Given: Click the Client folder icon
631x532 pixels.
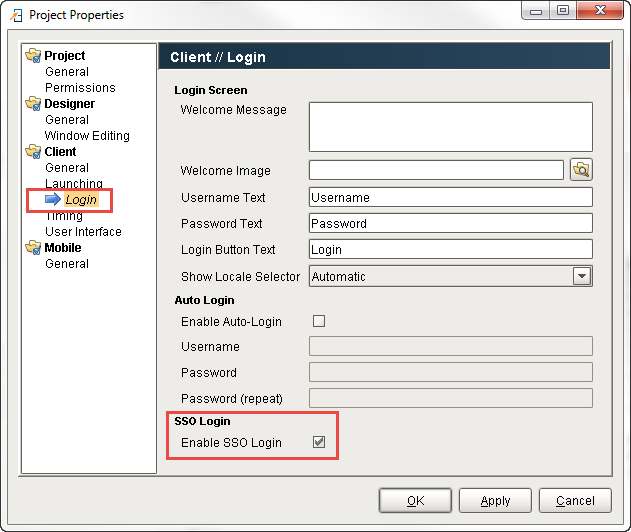Looking at the screenshot, I should (33, 152).
